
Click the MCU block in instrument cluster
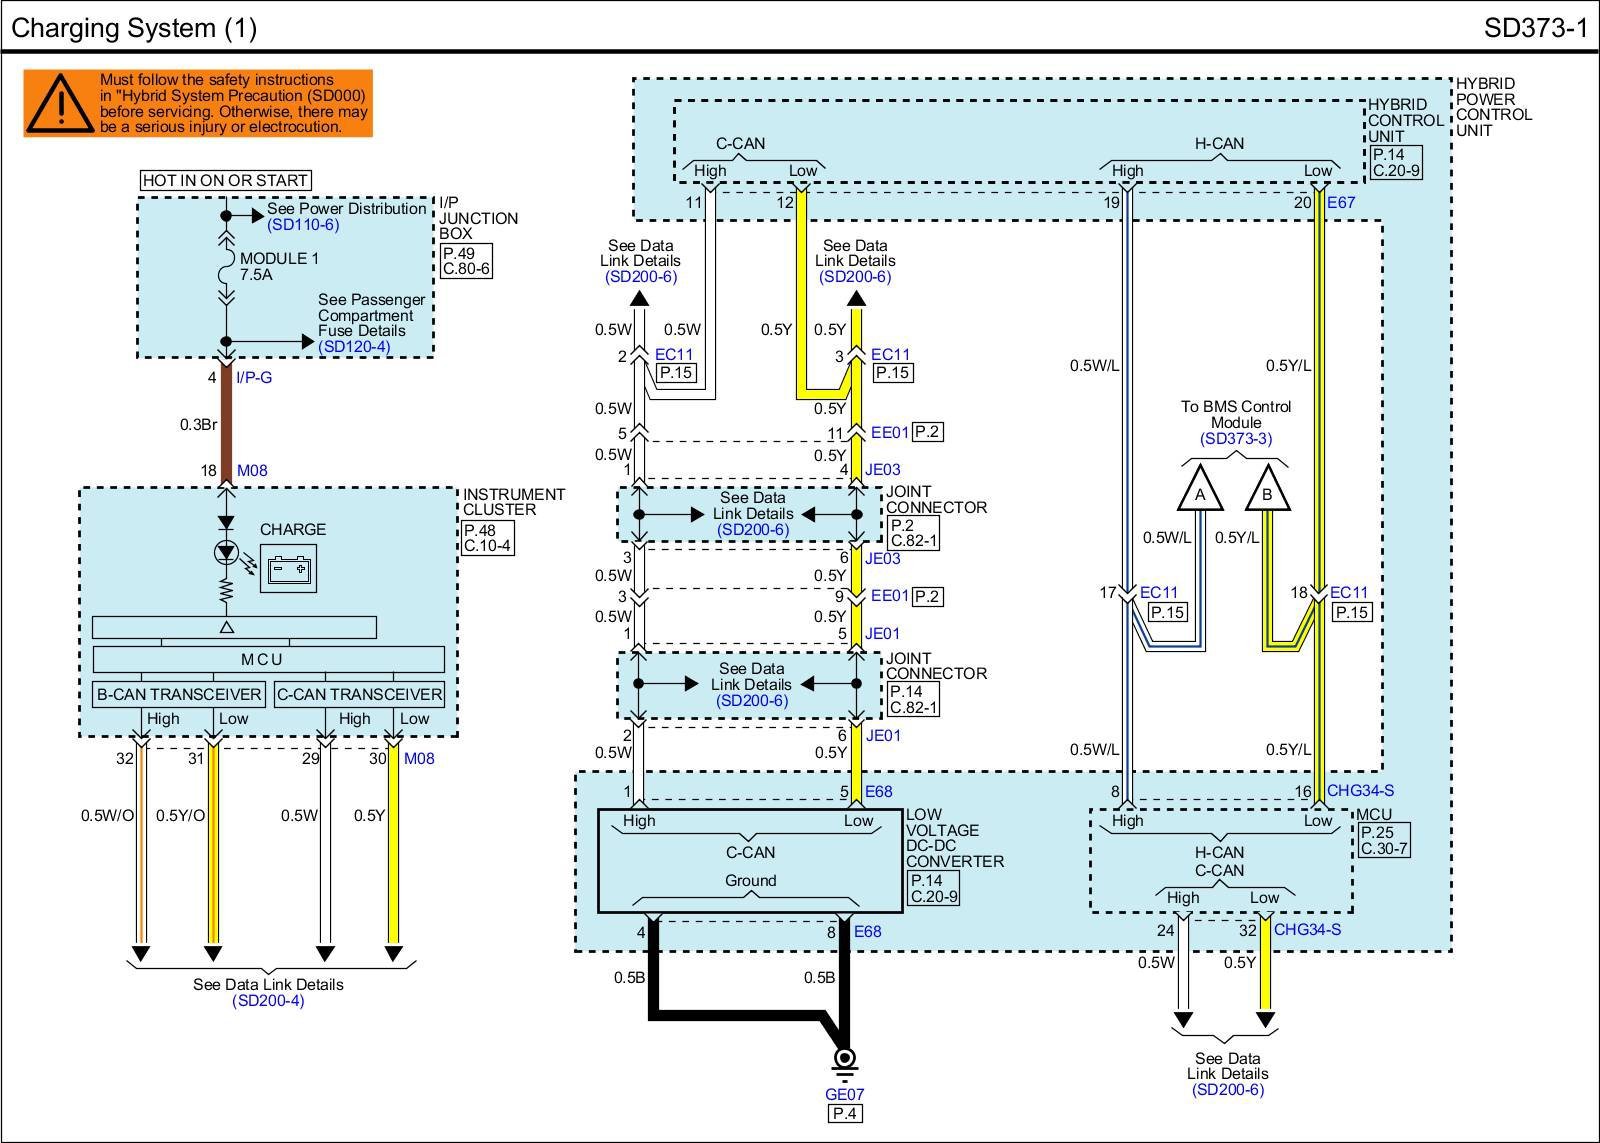(x=268, y=660)
